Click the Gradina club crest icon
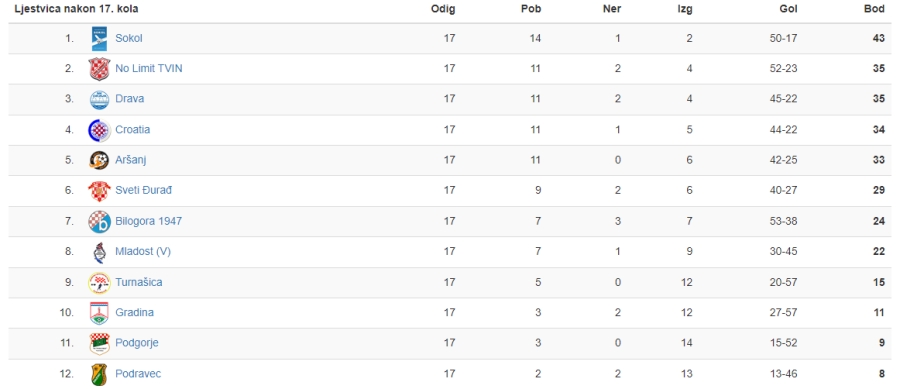Image resolution: width=900 pixels, height=389 pixels. point(99,313)
